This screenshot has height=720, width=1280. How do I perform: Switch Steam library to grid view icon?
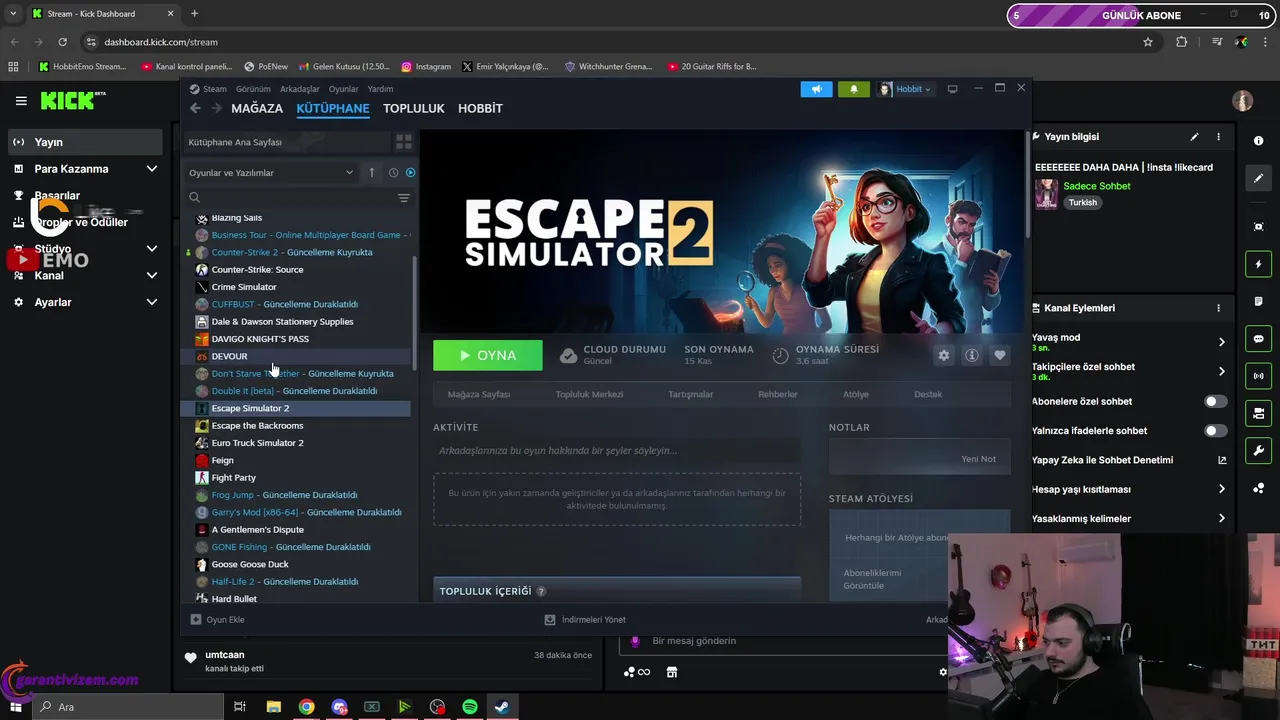point(404,142)
